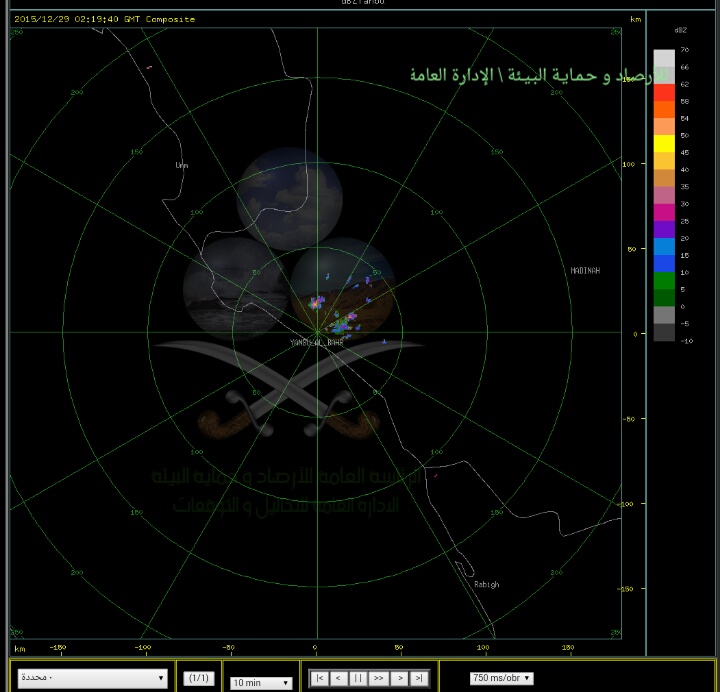Image resolution: width=720 pixels, height=692 pixels.
Task: Click the red 58 dBZ legend color
Action: coord(664,92)
